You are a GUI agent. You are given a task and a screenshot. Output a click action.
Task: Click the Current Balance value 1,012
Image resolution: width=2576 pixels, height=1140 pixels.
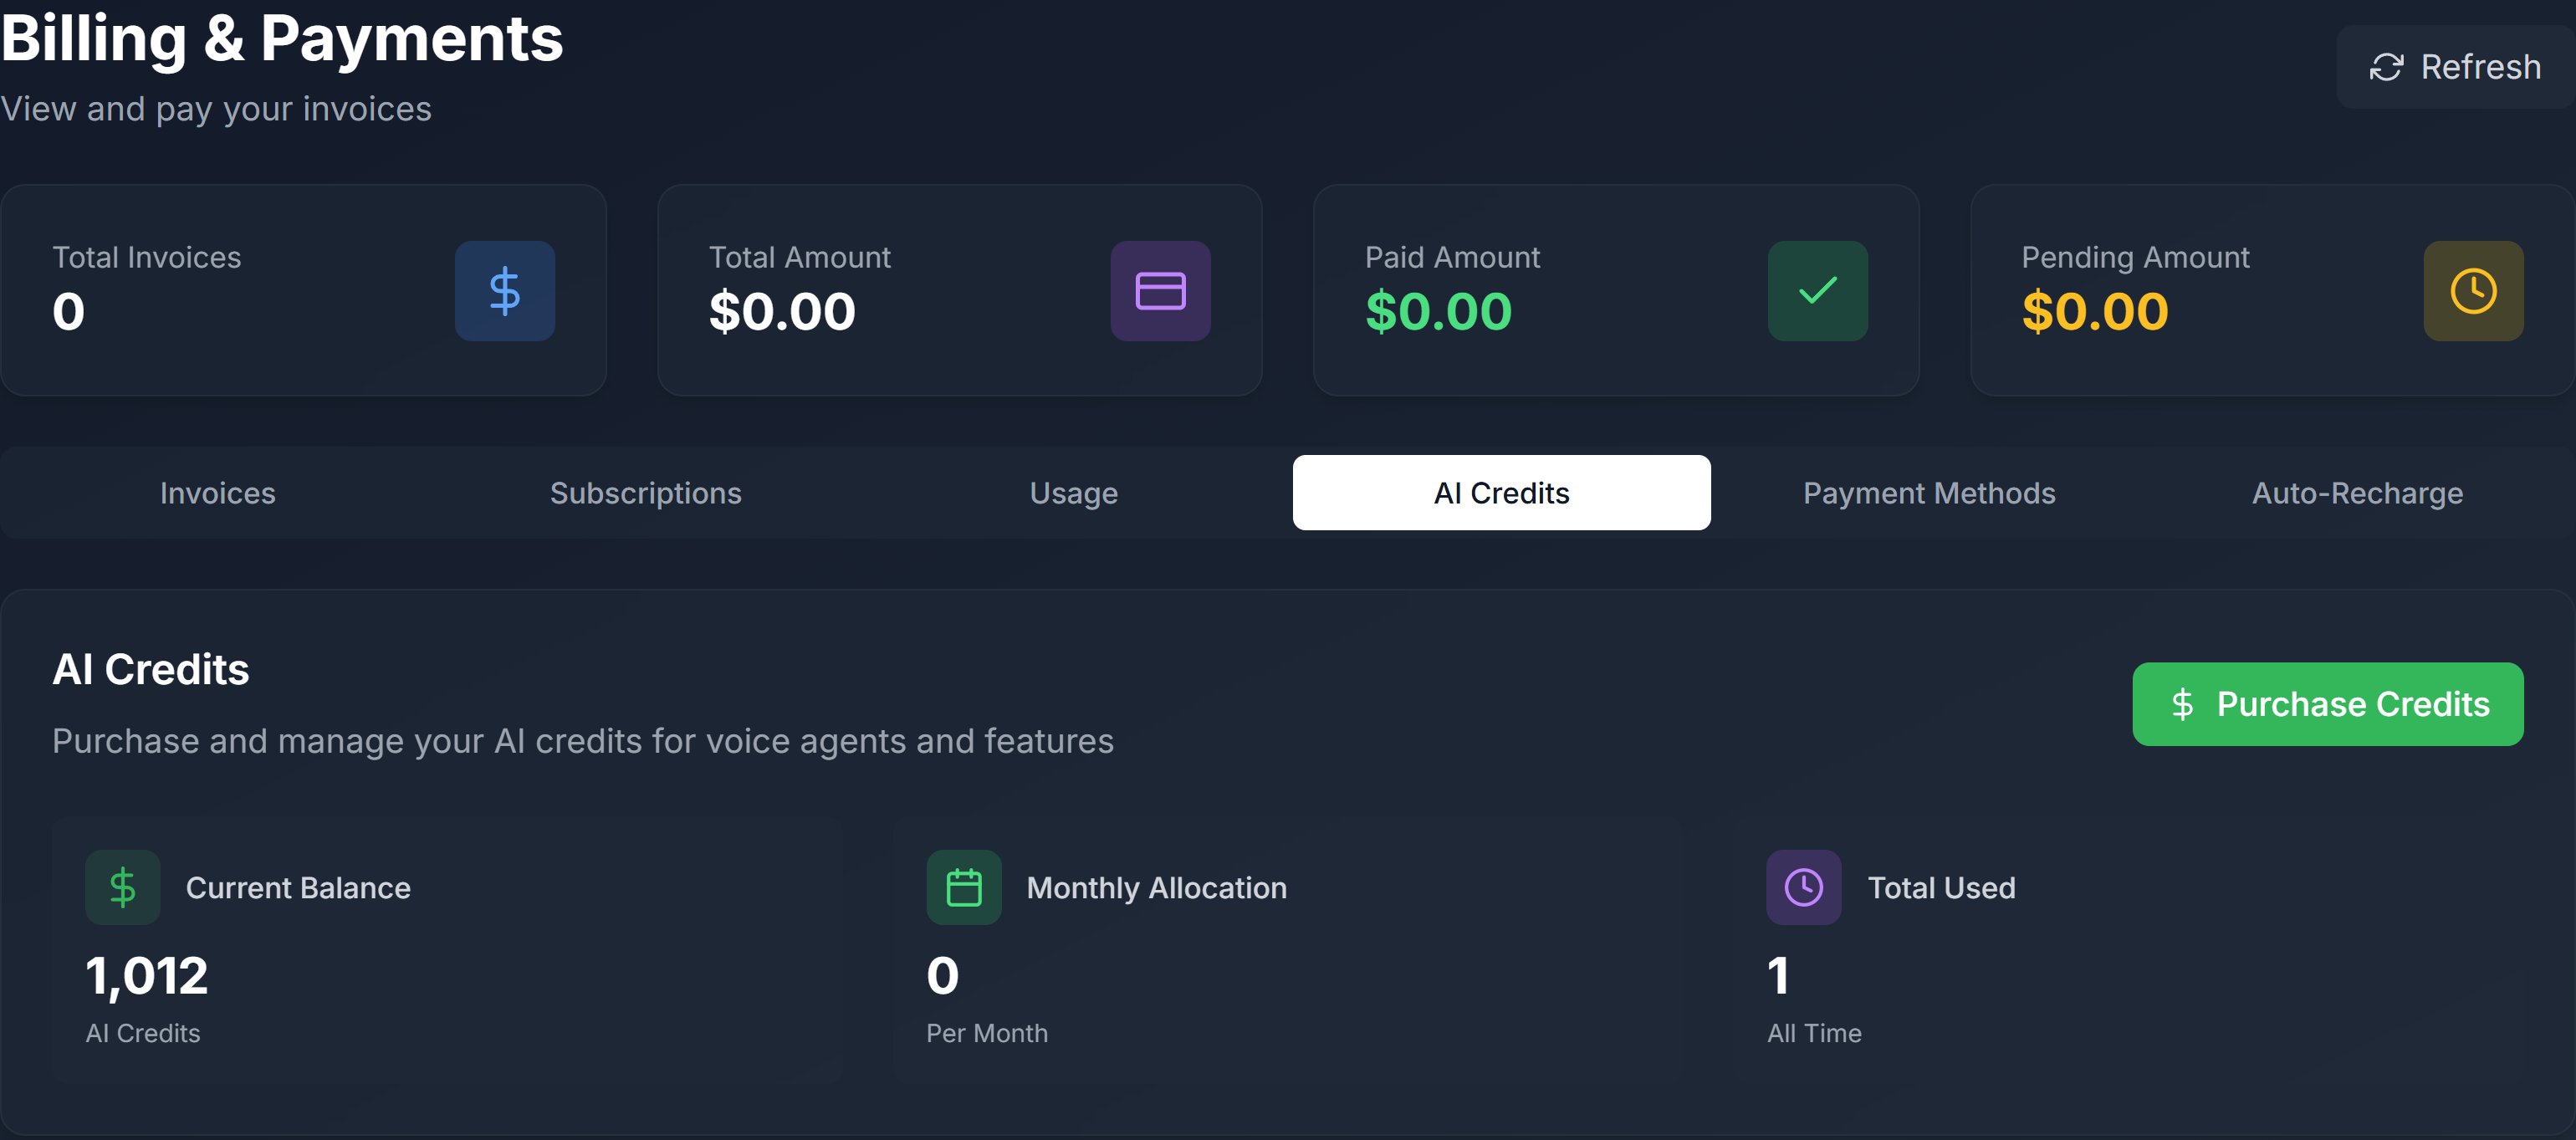point(147,976)
